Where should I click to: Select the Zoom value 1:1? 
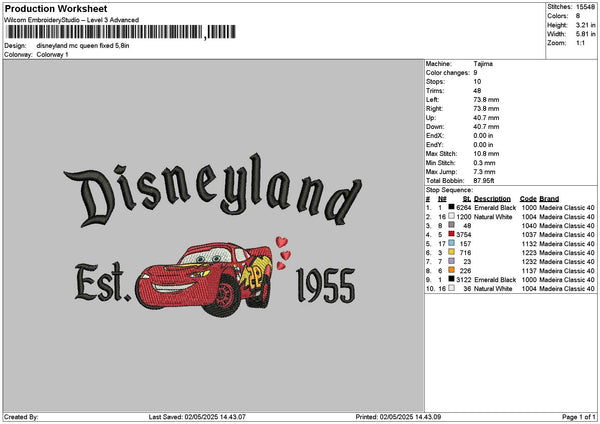[580, 43]
